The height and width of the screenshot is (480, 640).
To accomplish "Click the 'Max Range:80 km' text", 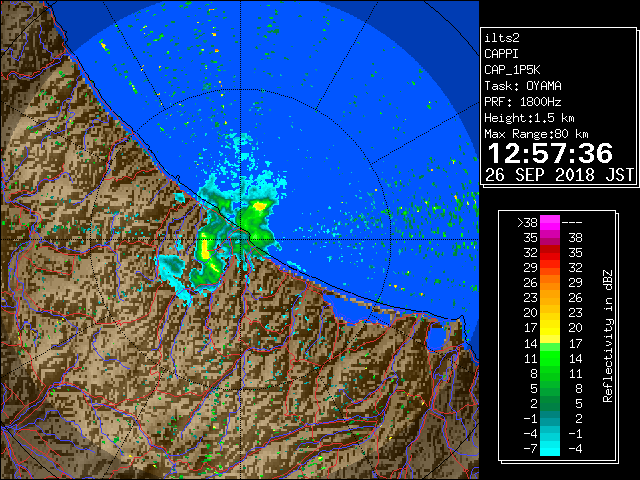I will pyautogui.click(x=536, y=134).
